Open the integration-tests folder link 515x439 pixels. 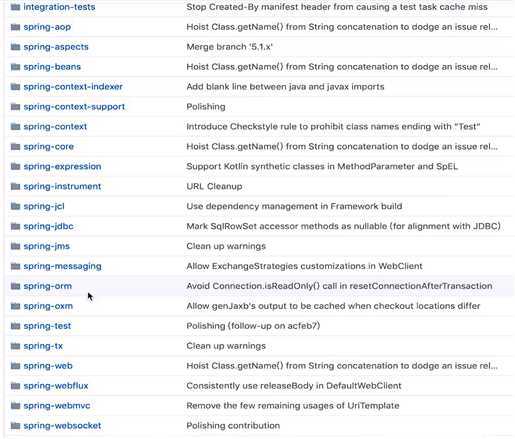click(59, 7)
